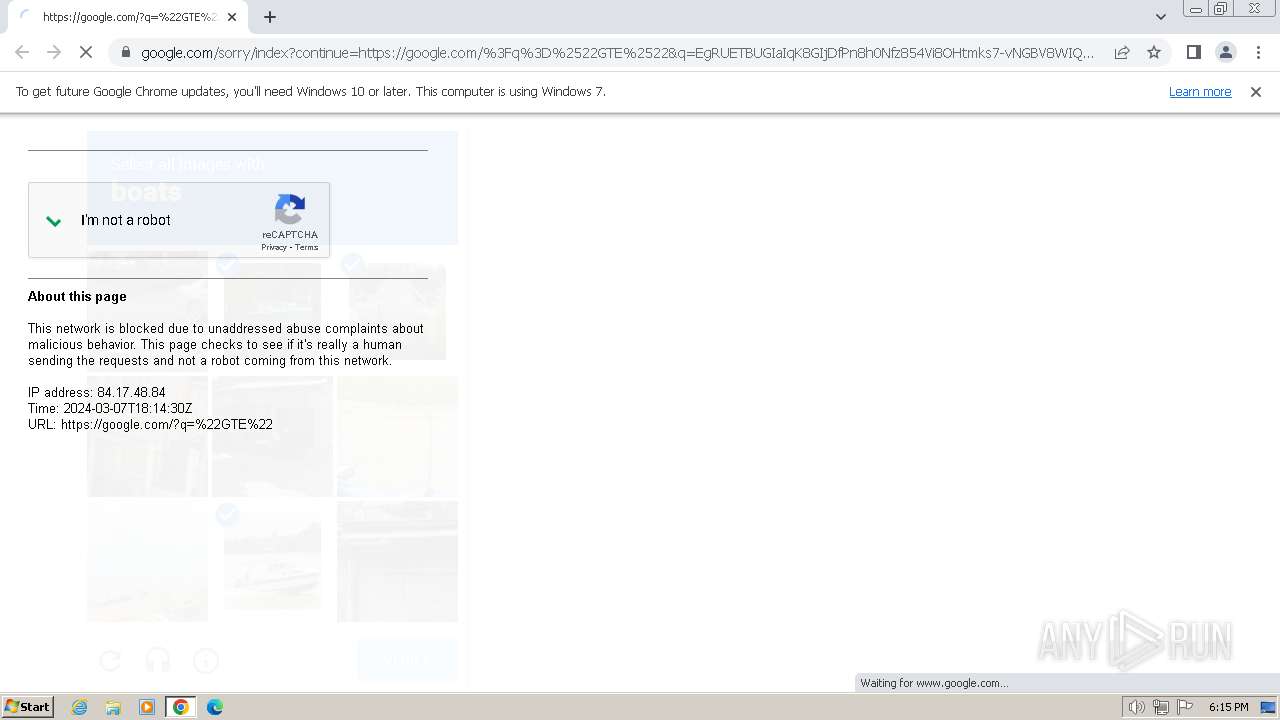This screenshot has height=720, width=1280.
Task: Switch to Chrome in the taskbar
Action: [x=181, y=707]
